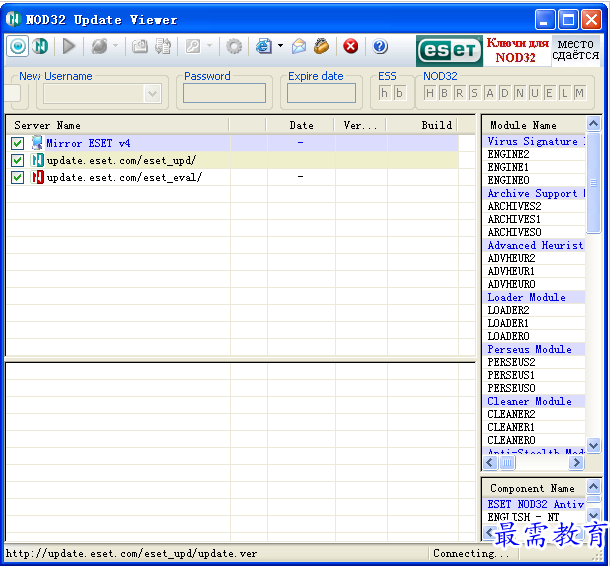Screen dimensions: 616x566
Task: Select the 'update.eset.com/eset_eval/' row text
Action: (x=124, y=178)
